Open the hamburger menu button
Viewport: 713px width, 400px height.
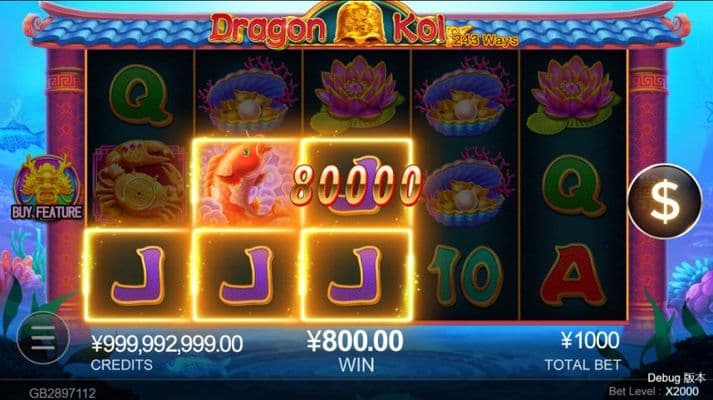pyautogui.click(x=43, y=338)
